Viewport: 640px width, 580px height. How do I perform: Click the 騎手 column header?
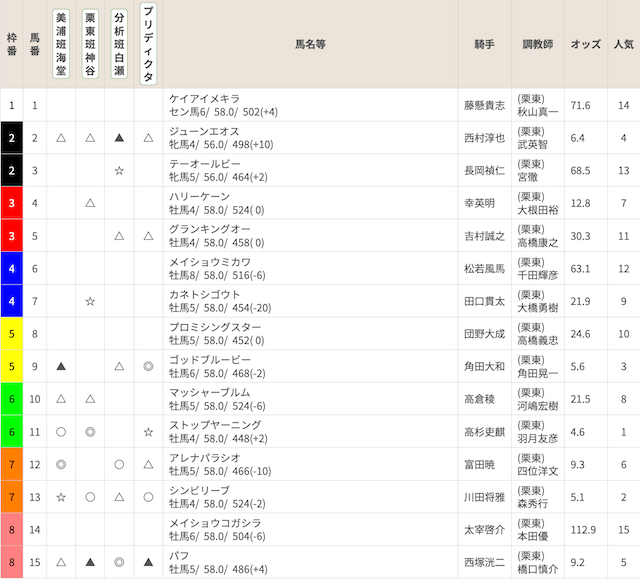[x=484, y=44]
